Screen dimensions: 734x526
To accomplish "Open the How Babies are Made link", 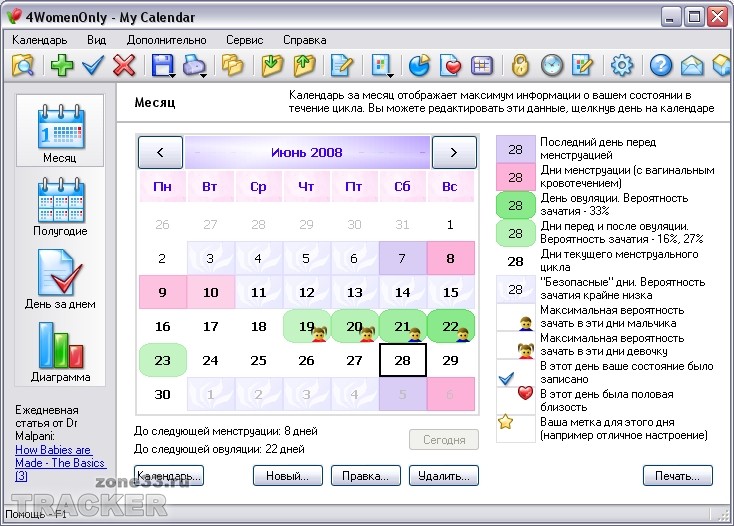I will (60, 463).
